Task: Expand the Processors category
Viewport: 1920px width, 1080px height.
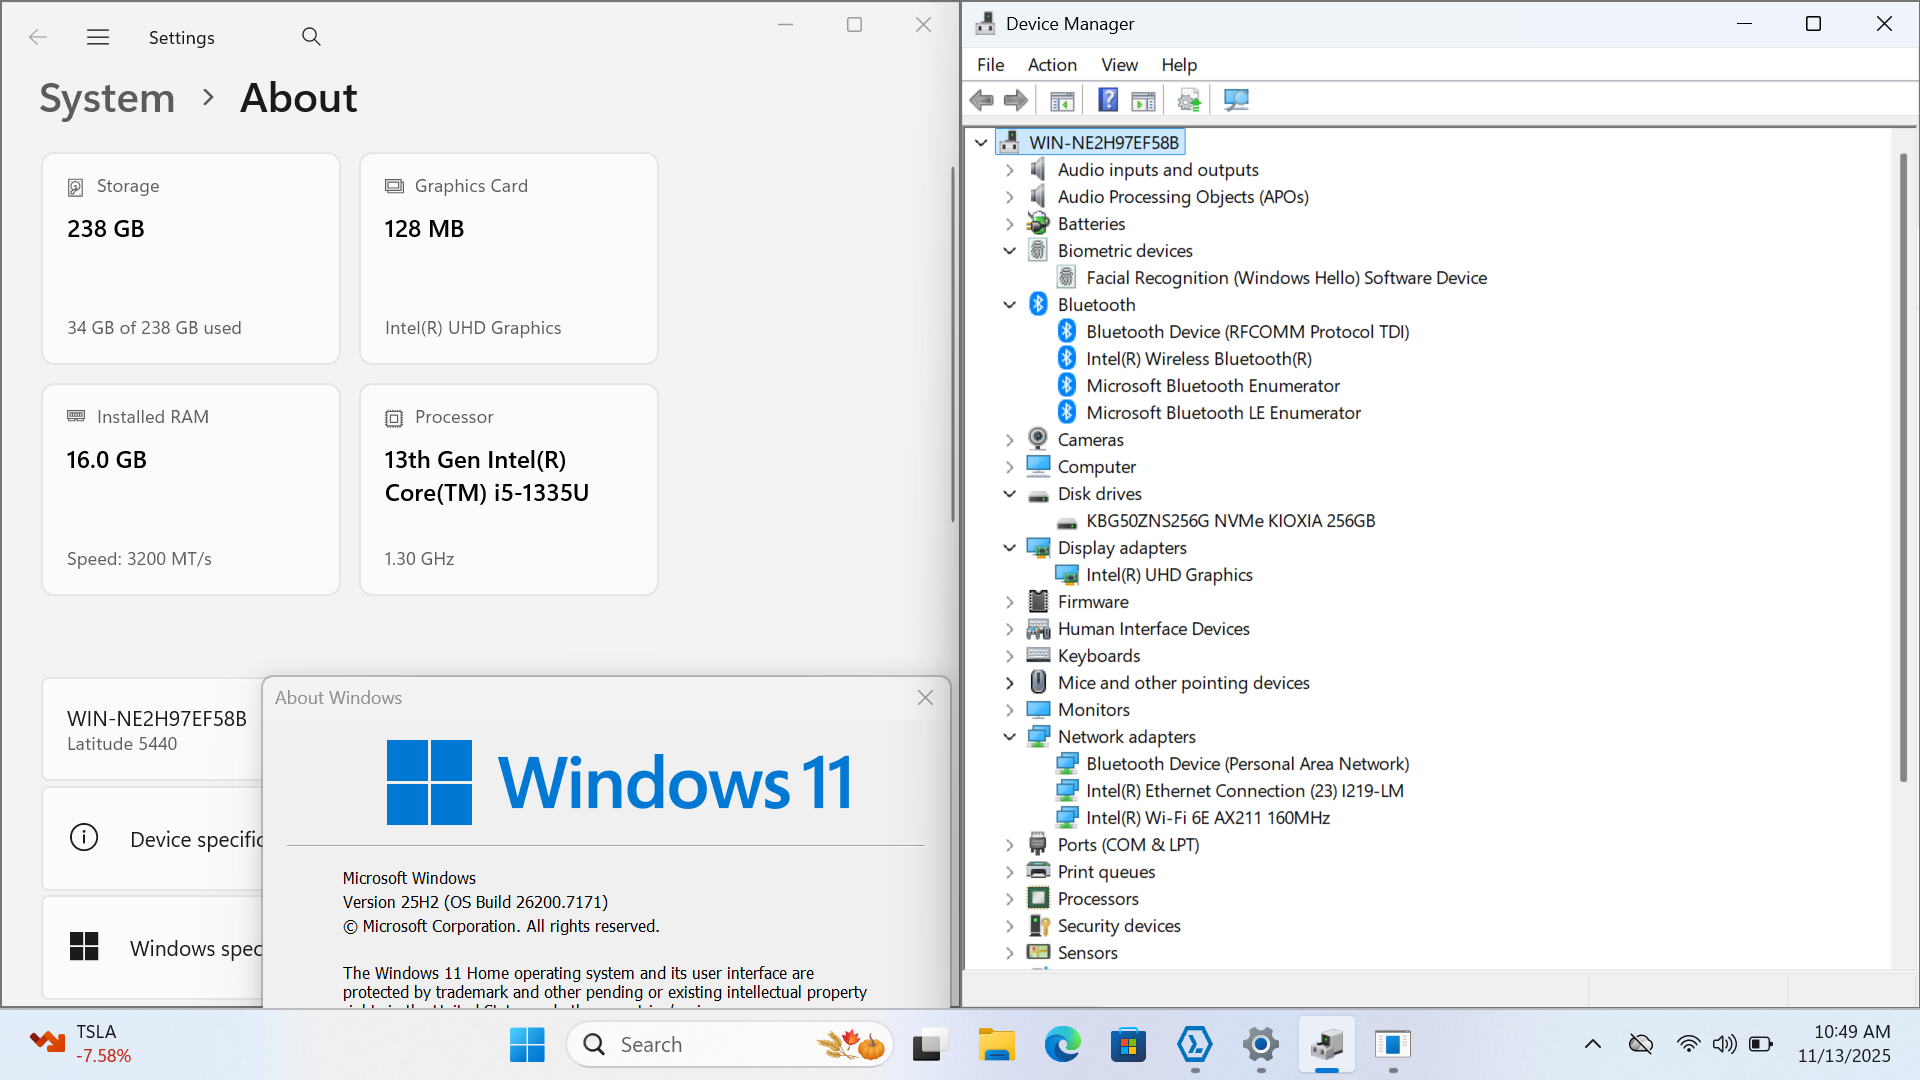Action: [x=1009, y=899]
